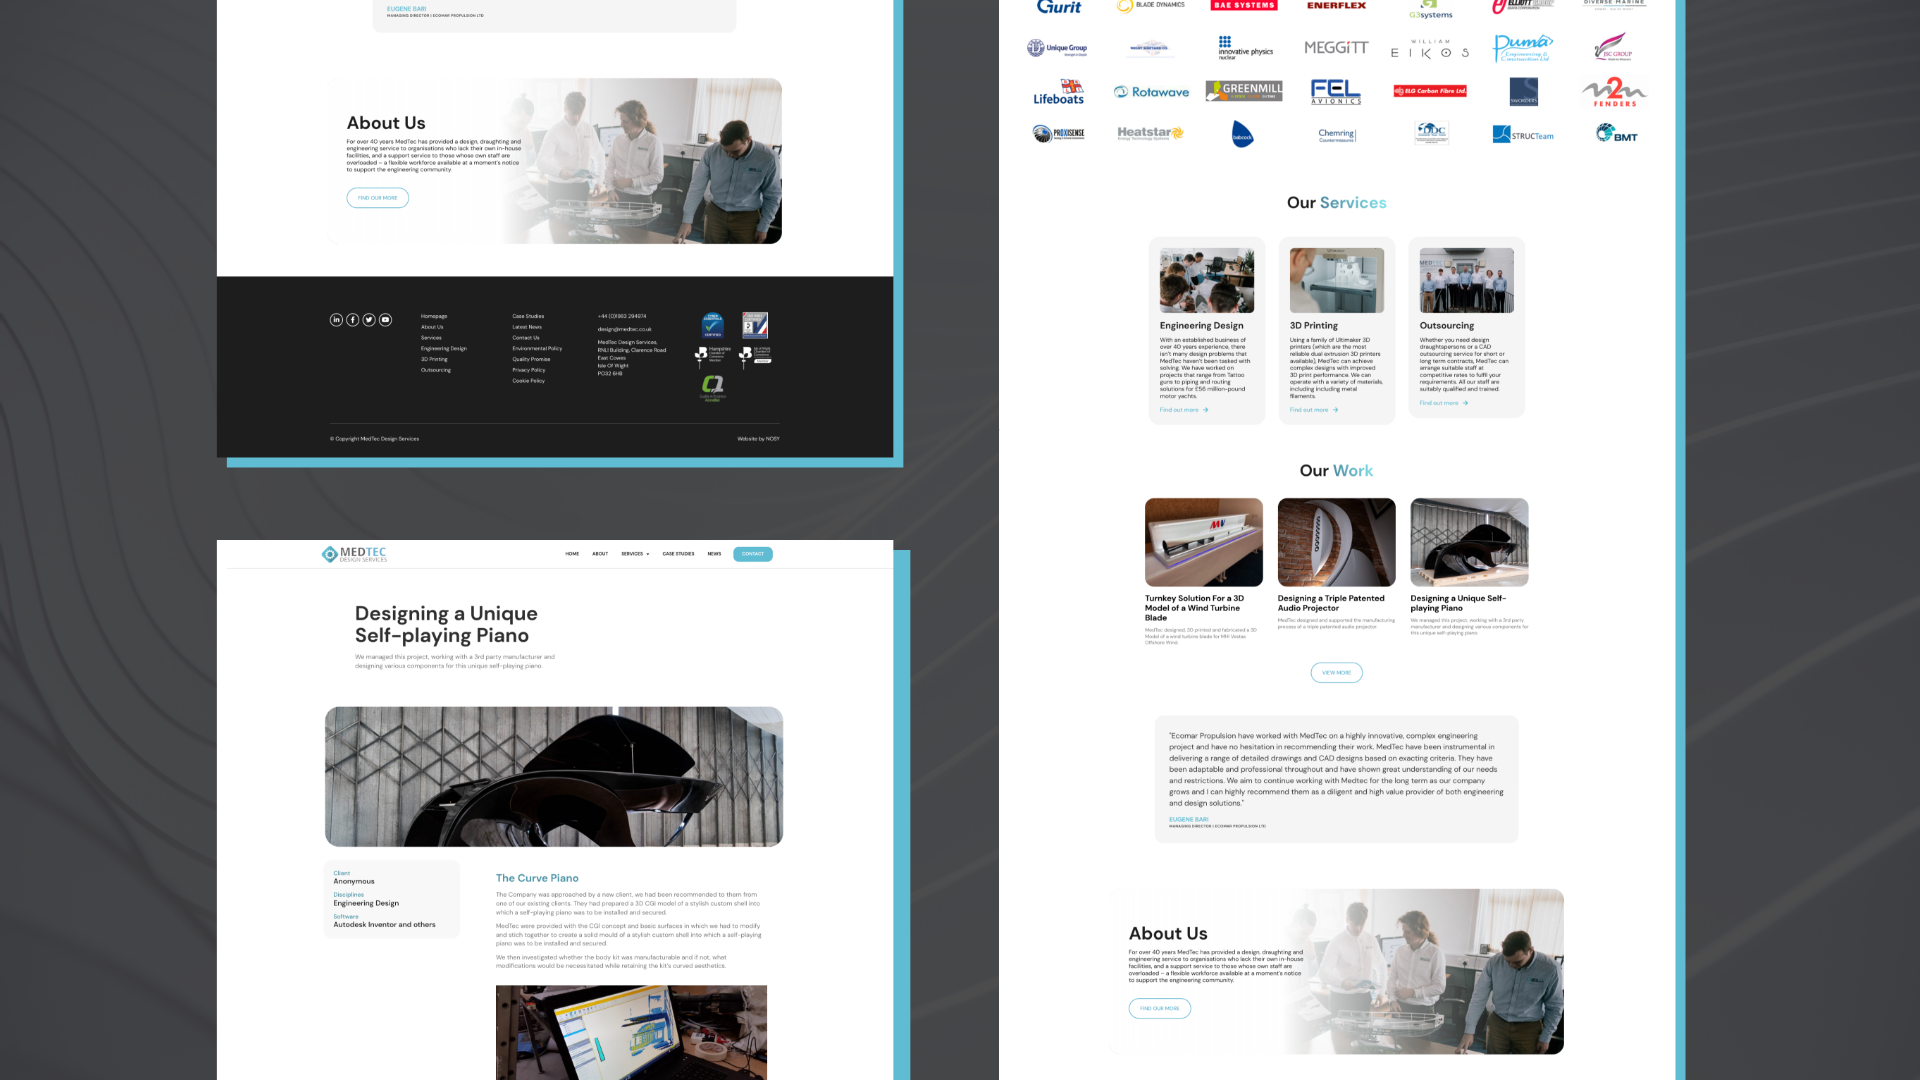Screen dimensions: 1920x1080
Task: Open the Privacy Policy footer link
Action: click(x=529, y=370)
